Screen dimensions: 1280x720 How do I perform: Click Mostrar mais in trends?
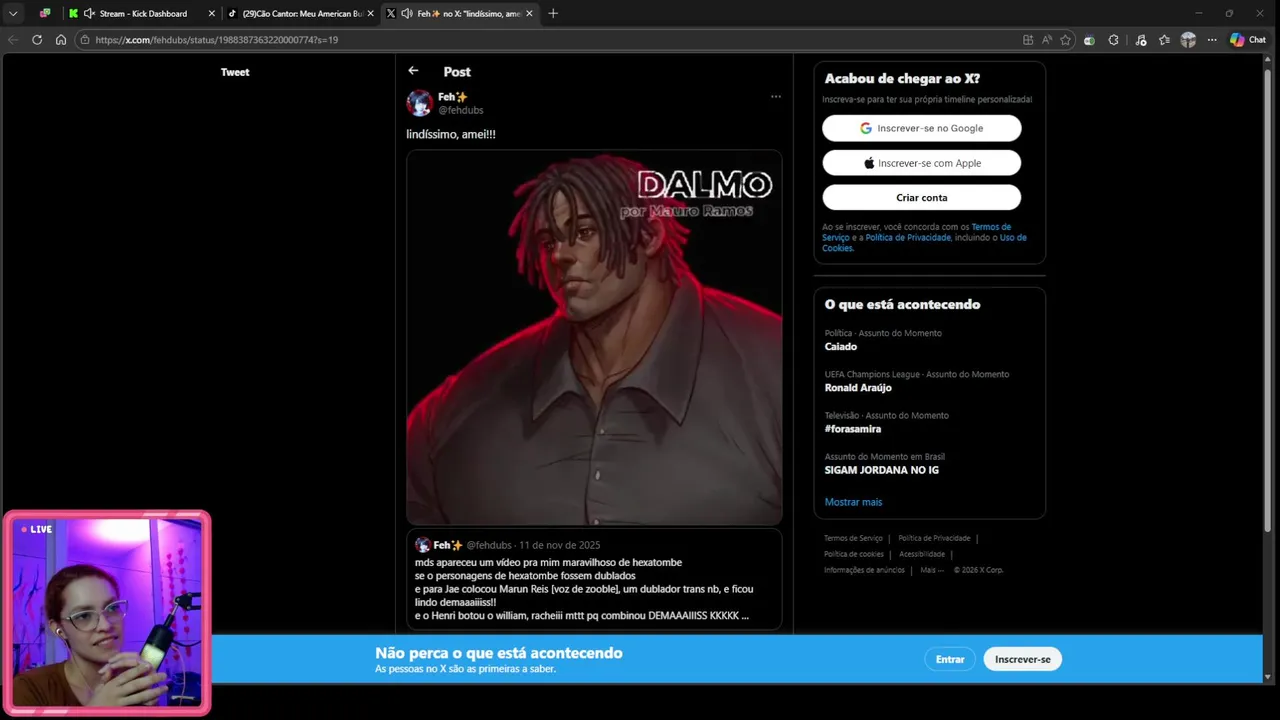(853, 502)
